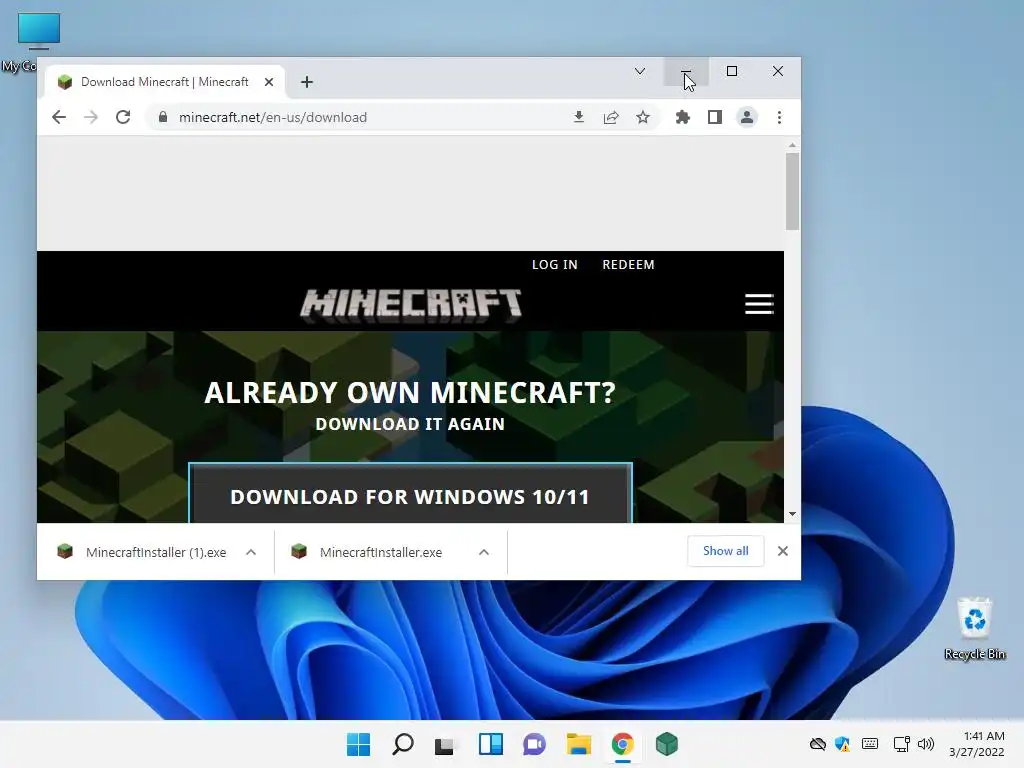Go back using Chrome's back arrow

(59, 118)
